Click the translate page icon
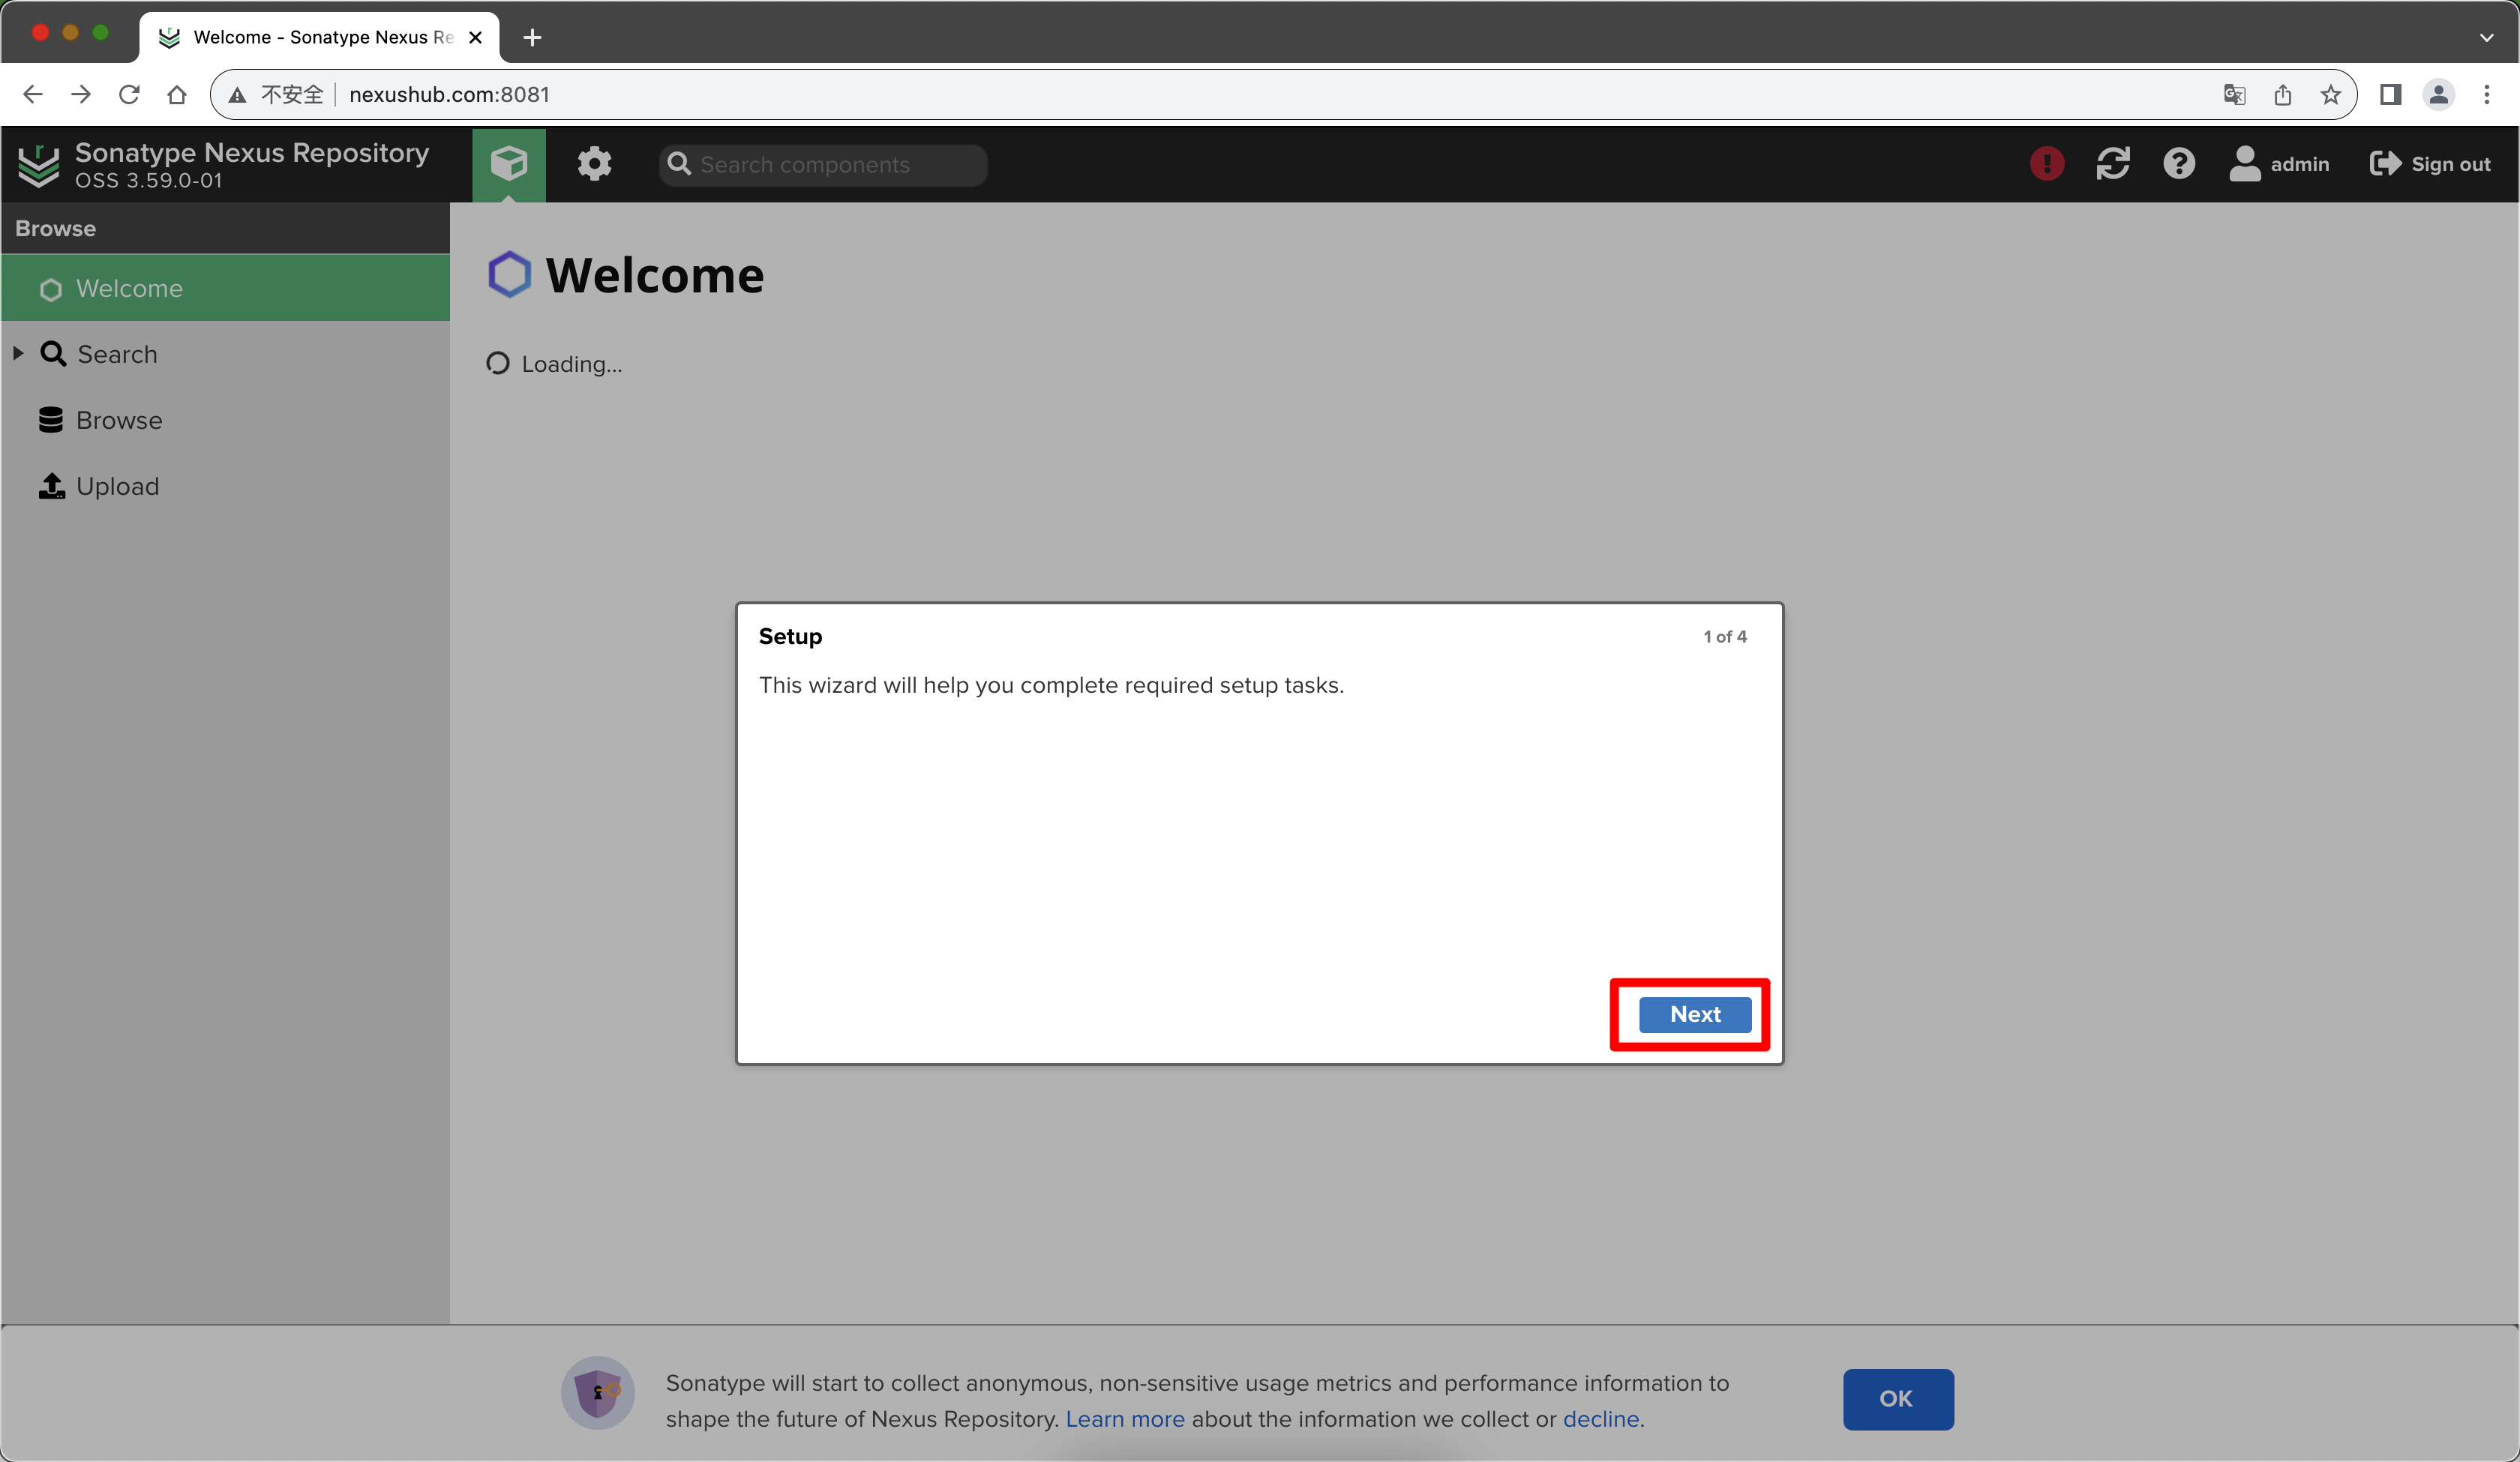This screenshot has width=2520, height=1462. (x=2235, y=95)
